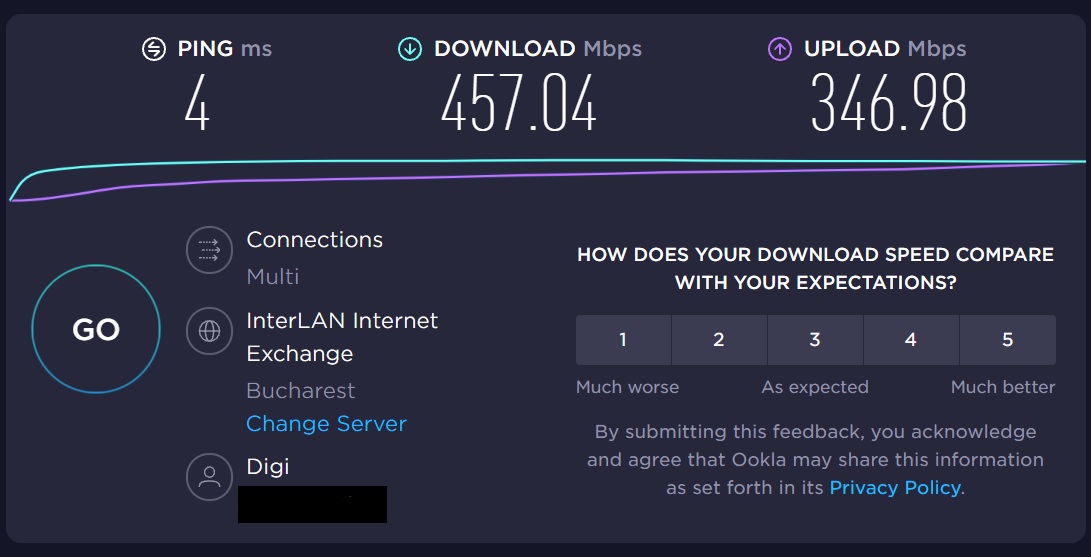The width and height of the screenshot is (1091, 557).
Task: Start a new test with GO
Action: click(x=96, y=329)
